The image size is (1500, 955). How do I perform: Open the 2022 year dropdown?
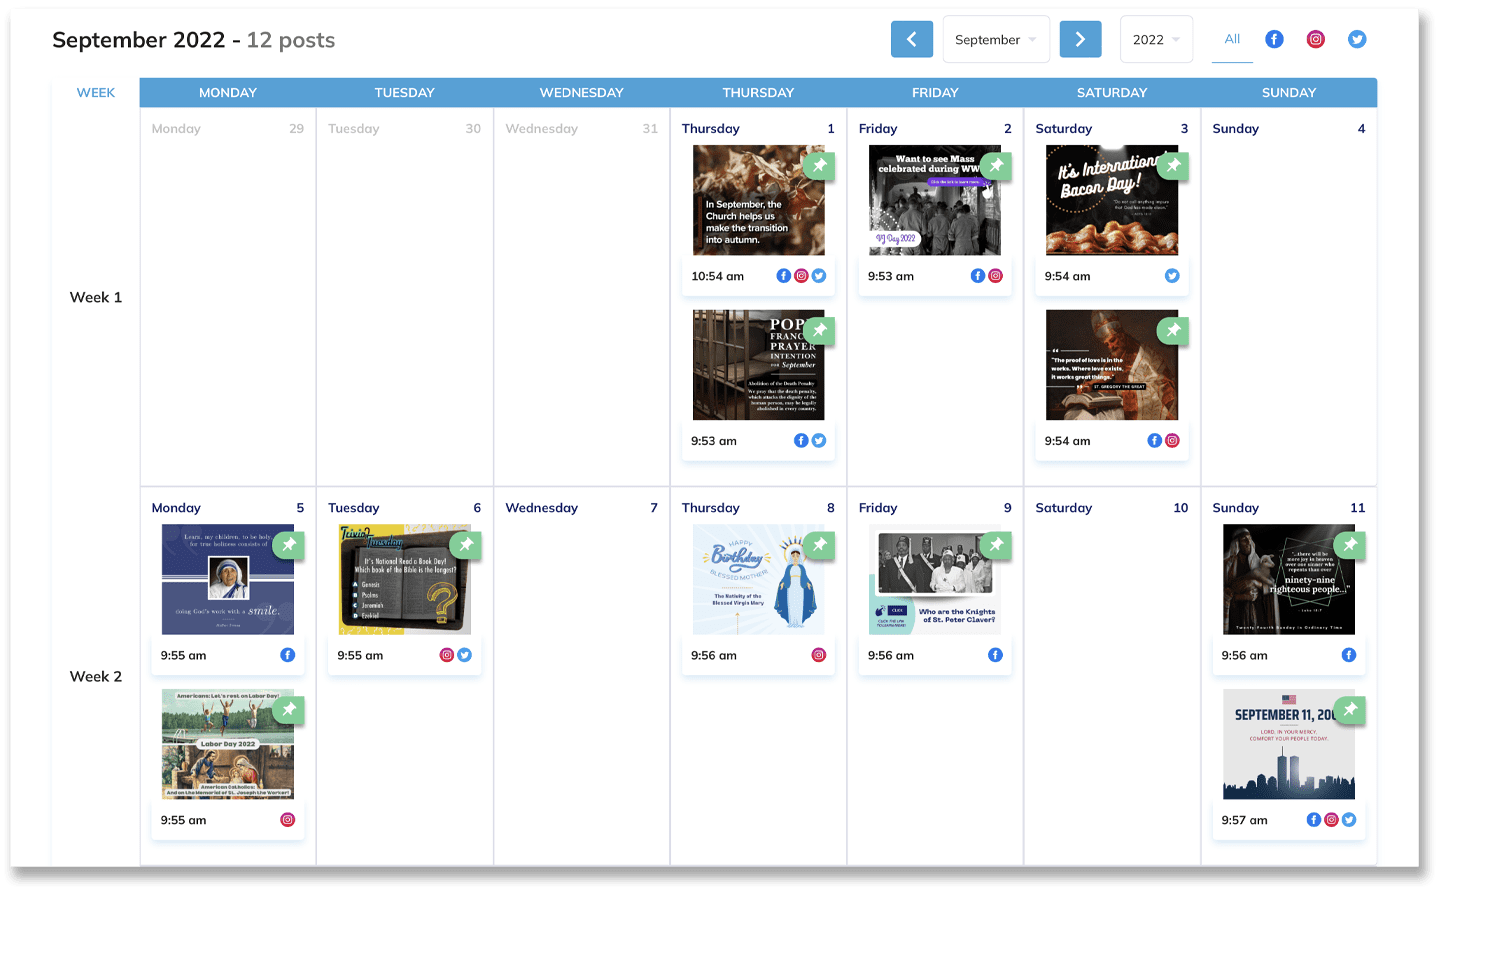1155,40
